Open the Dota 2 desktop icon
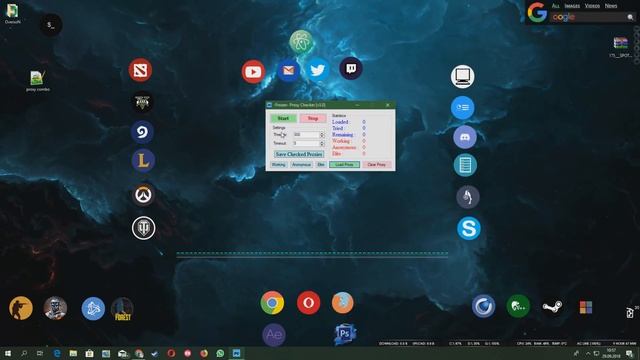The image size is (640, 360). click(140, 70)
